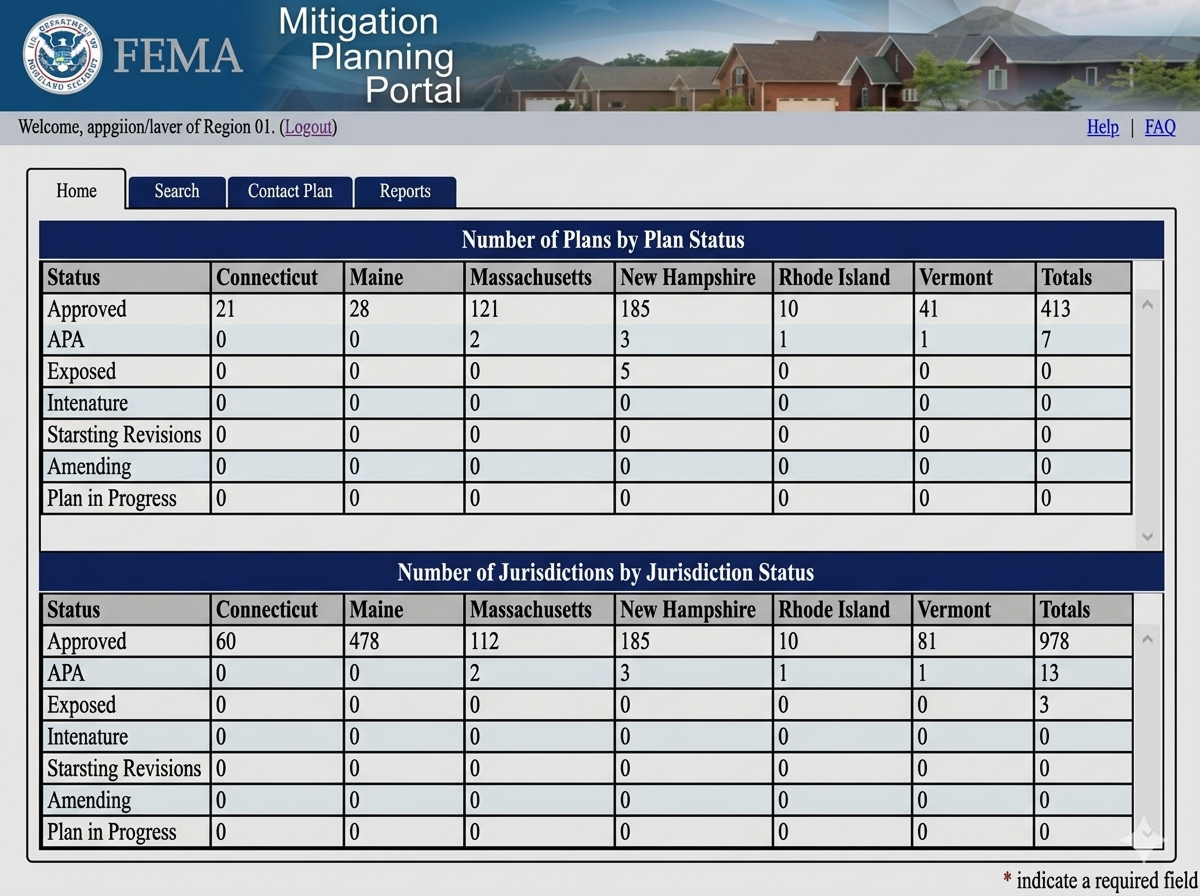Image resolution: width=1200 pixels, height=896 pixels.
Task: Select Vermont column header in the Jurisdictions table
Action: 957,609
